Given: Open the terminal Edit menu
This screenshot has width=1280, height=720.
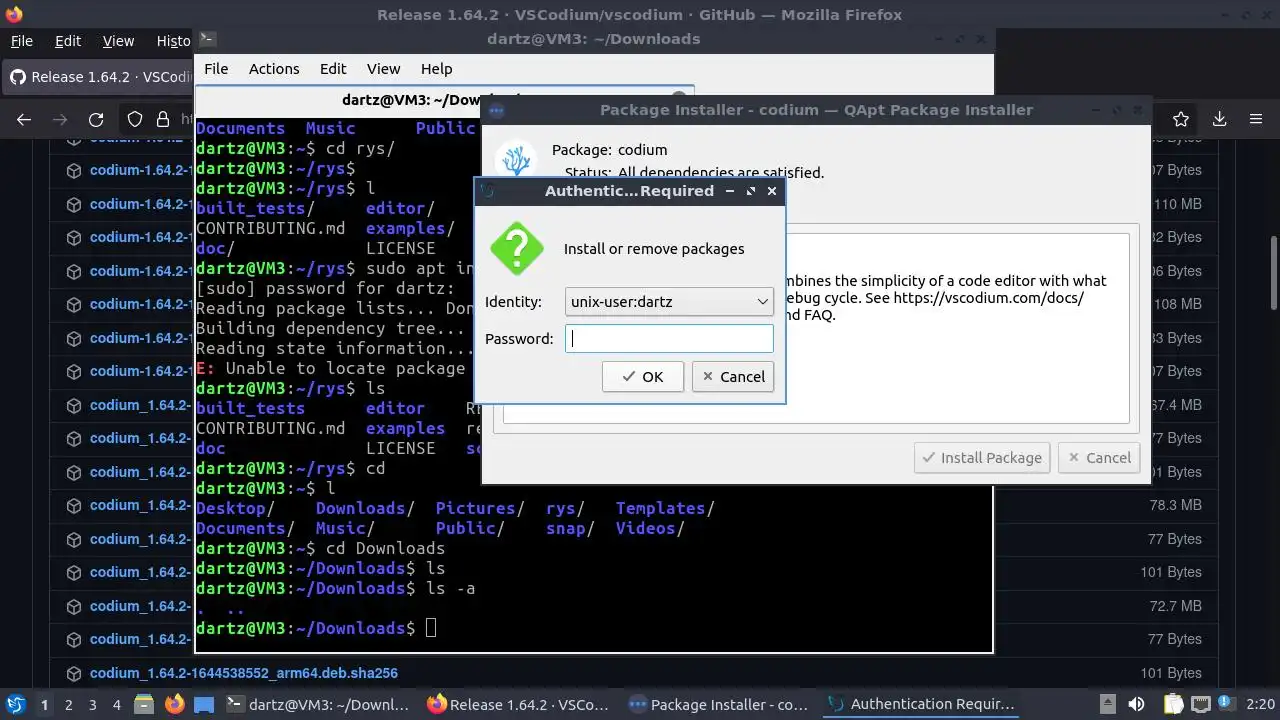Looking at the screenshot, I should coord(333,69).
